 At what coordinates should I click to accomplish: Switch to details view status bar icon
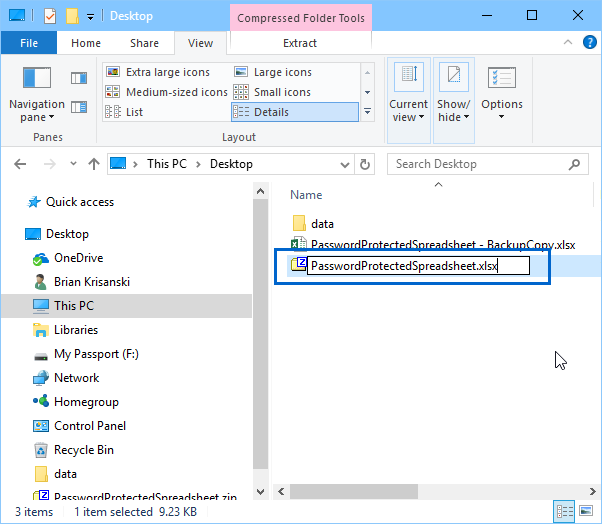(x=564, y=511)
